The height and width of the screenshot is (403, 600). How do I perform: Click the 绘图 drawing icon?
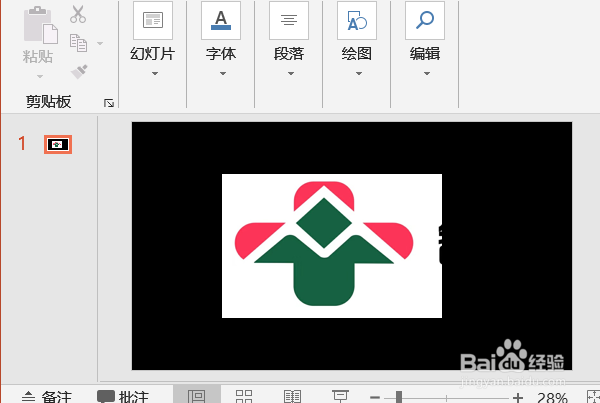point(357,20)
